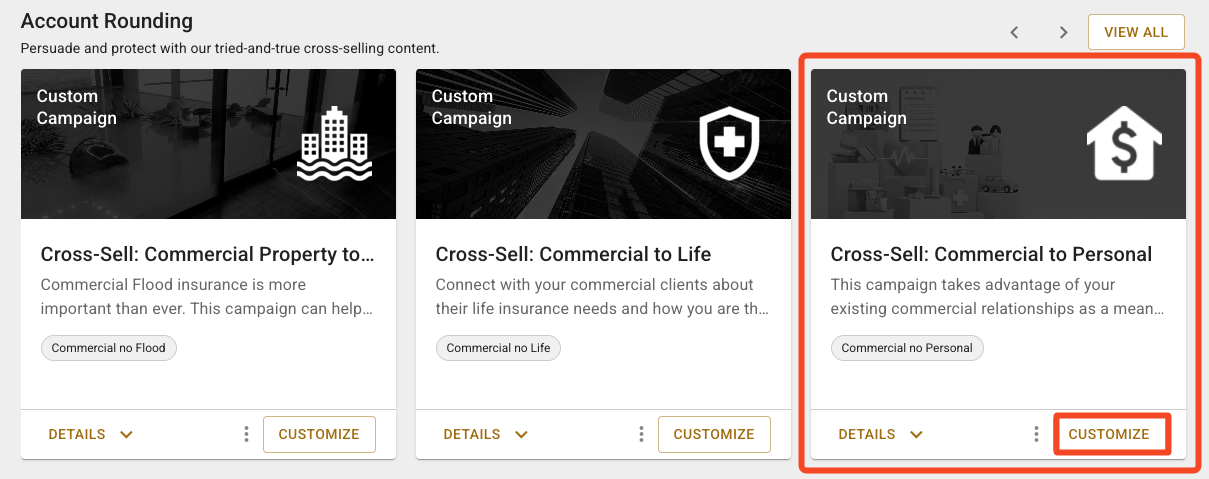Select the Commercial no Flood tag
The image size is (1209, 479).
[x=109, y=348]
